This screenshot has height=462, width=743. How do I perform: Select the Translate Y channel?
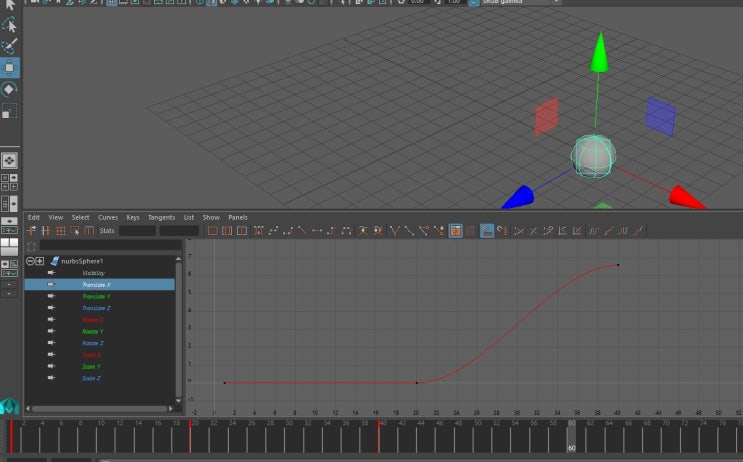[96, 297]
